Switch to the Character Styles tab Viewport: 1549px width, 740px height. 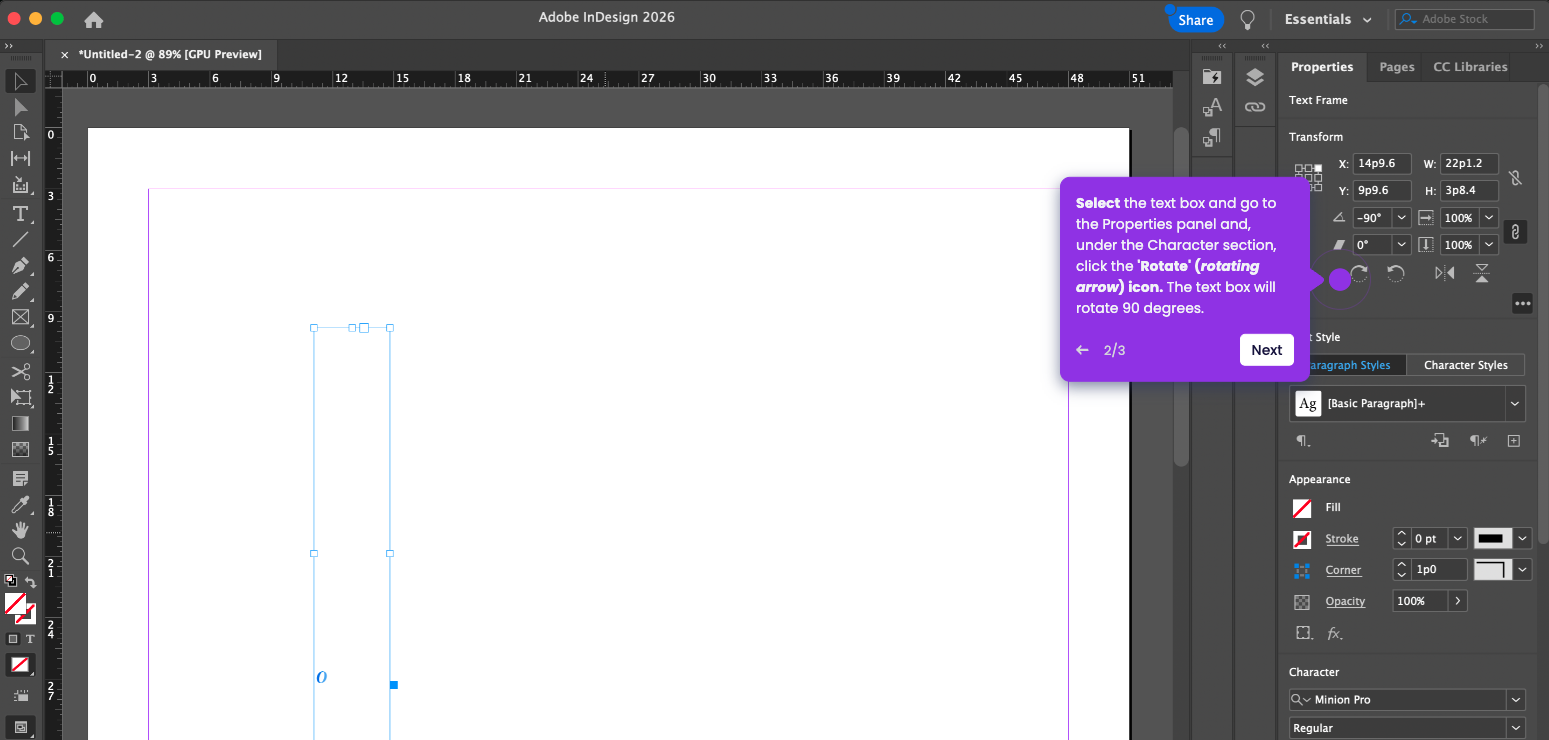[1465, 365]
